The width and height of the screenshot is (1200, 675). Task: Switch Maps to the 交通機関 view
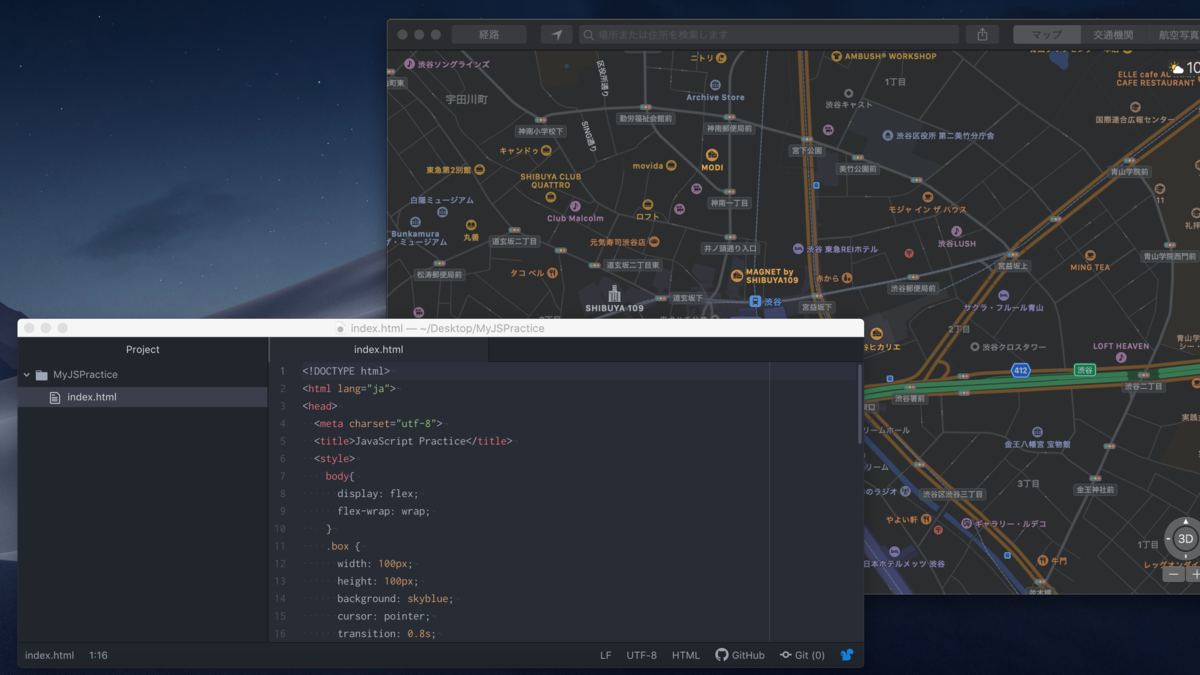tap(1113, 34)
